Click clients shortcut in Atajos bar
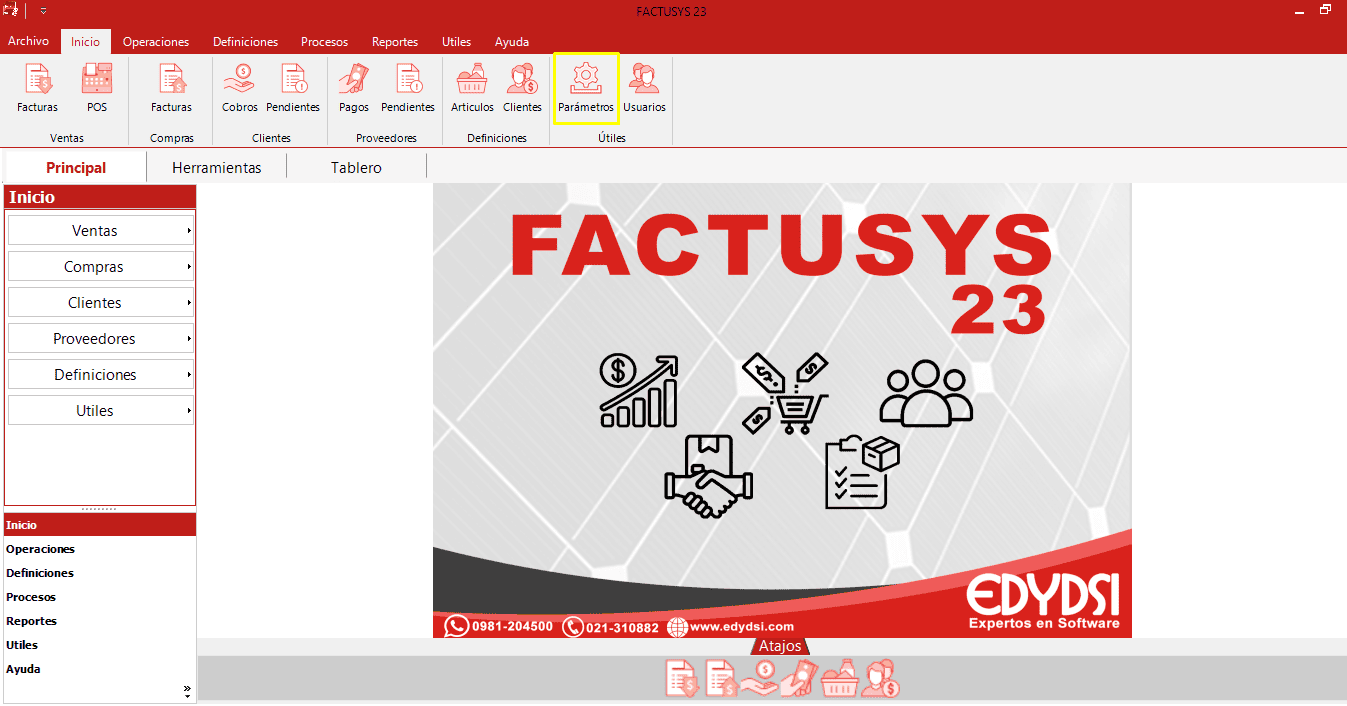 (881, 678)
